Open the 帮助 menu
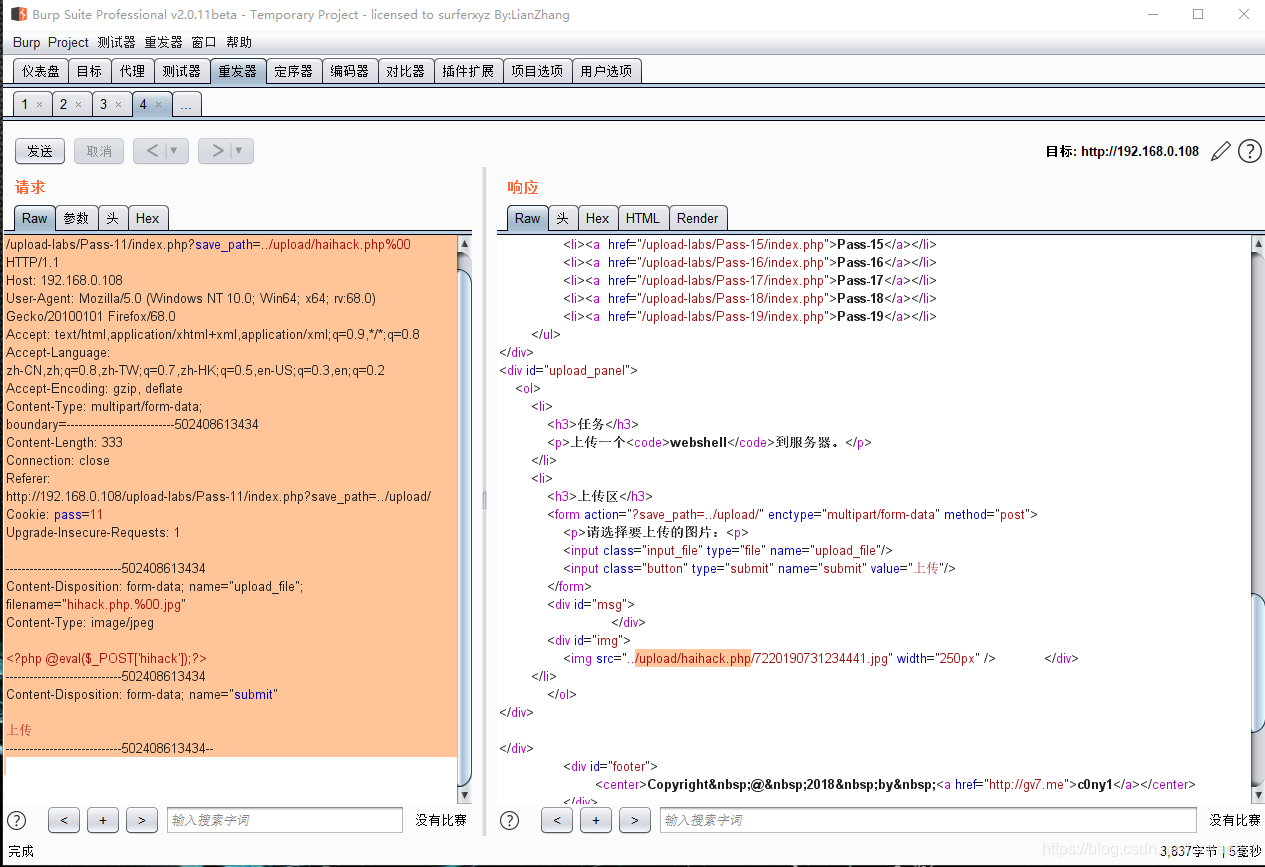Screen dimensions: 1265x867 coord(239,42)
